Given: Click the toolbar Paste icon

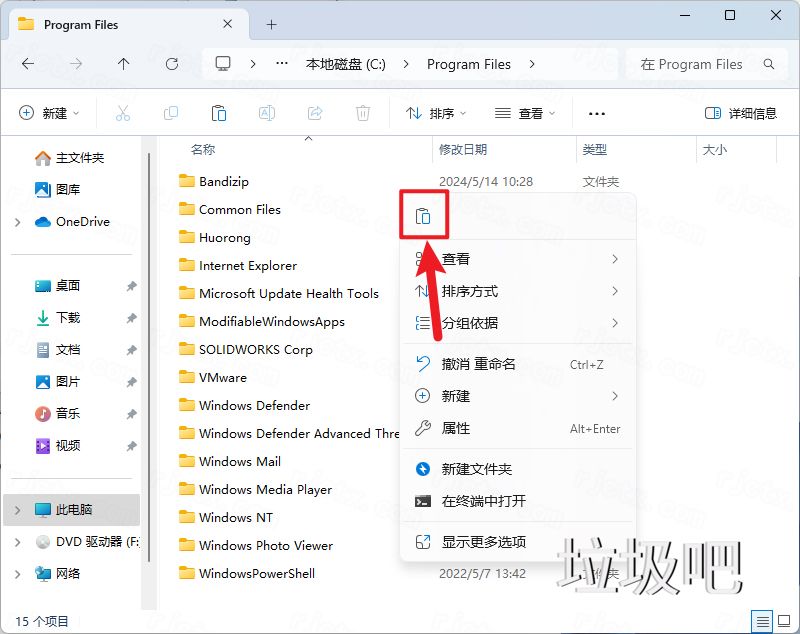Looking at the screenshot, I should coord(219,112).
